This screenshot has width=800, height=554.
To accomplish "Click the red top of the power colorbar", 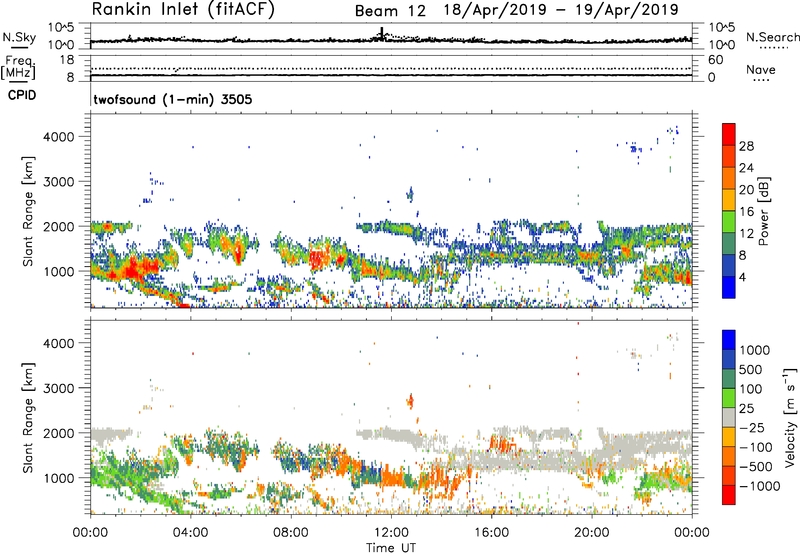I will 729,134.
